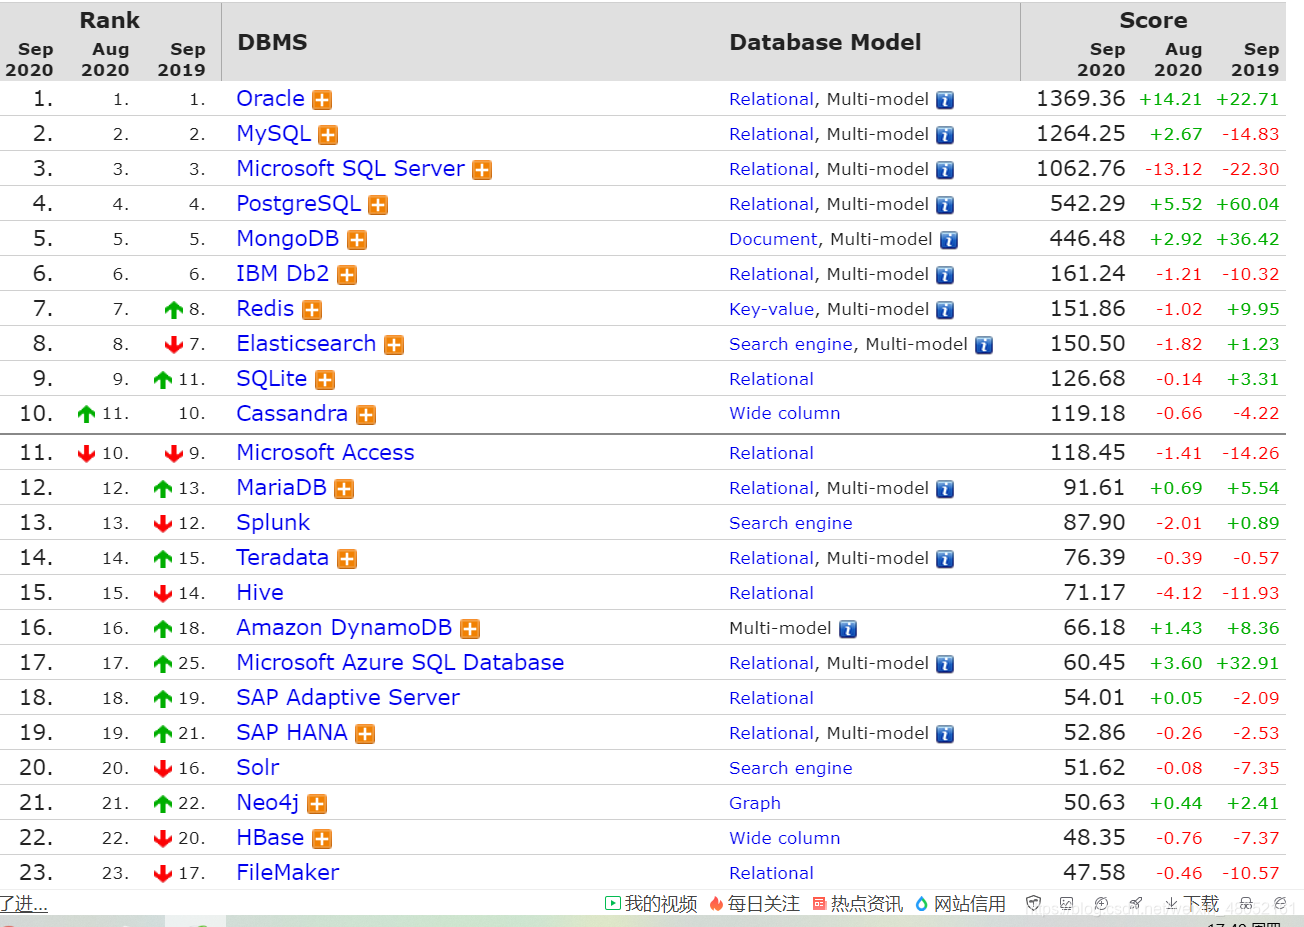Open the Hive DBMS link
The height and width of the screenshot is (927, 1304).
point(260,593)
